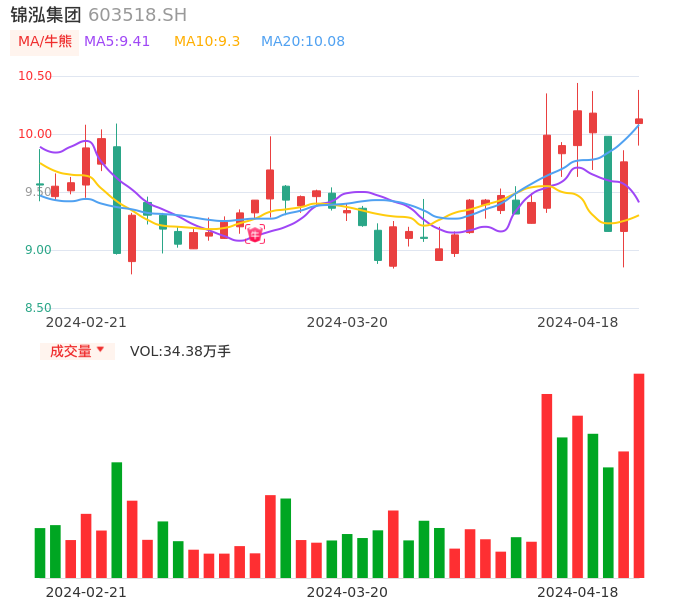
Task: Click the MA10:9.3 legend label
Action: coord(207,42)
